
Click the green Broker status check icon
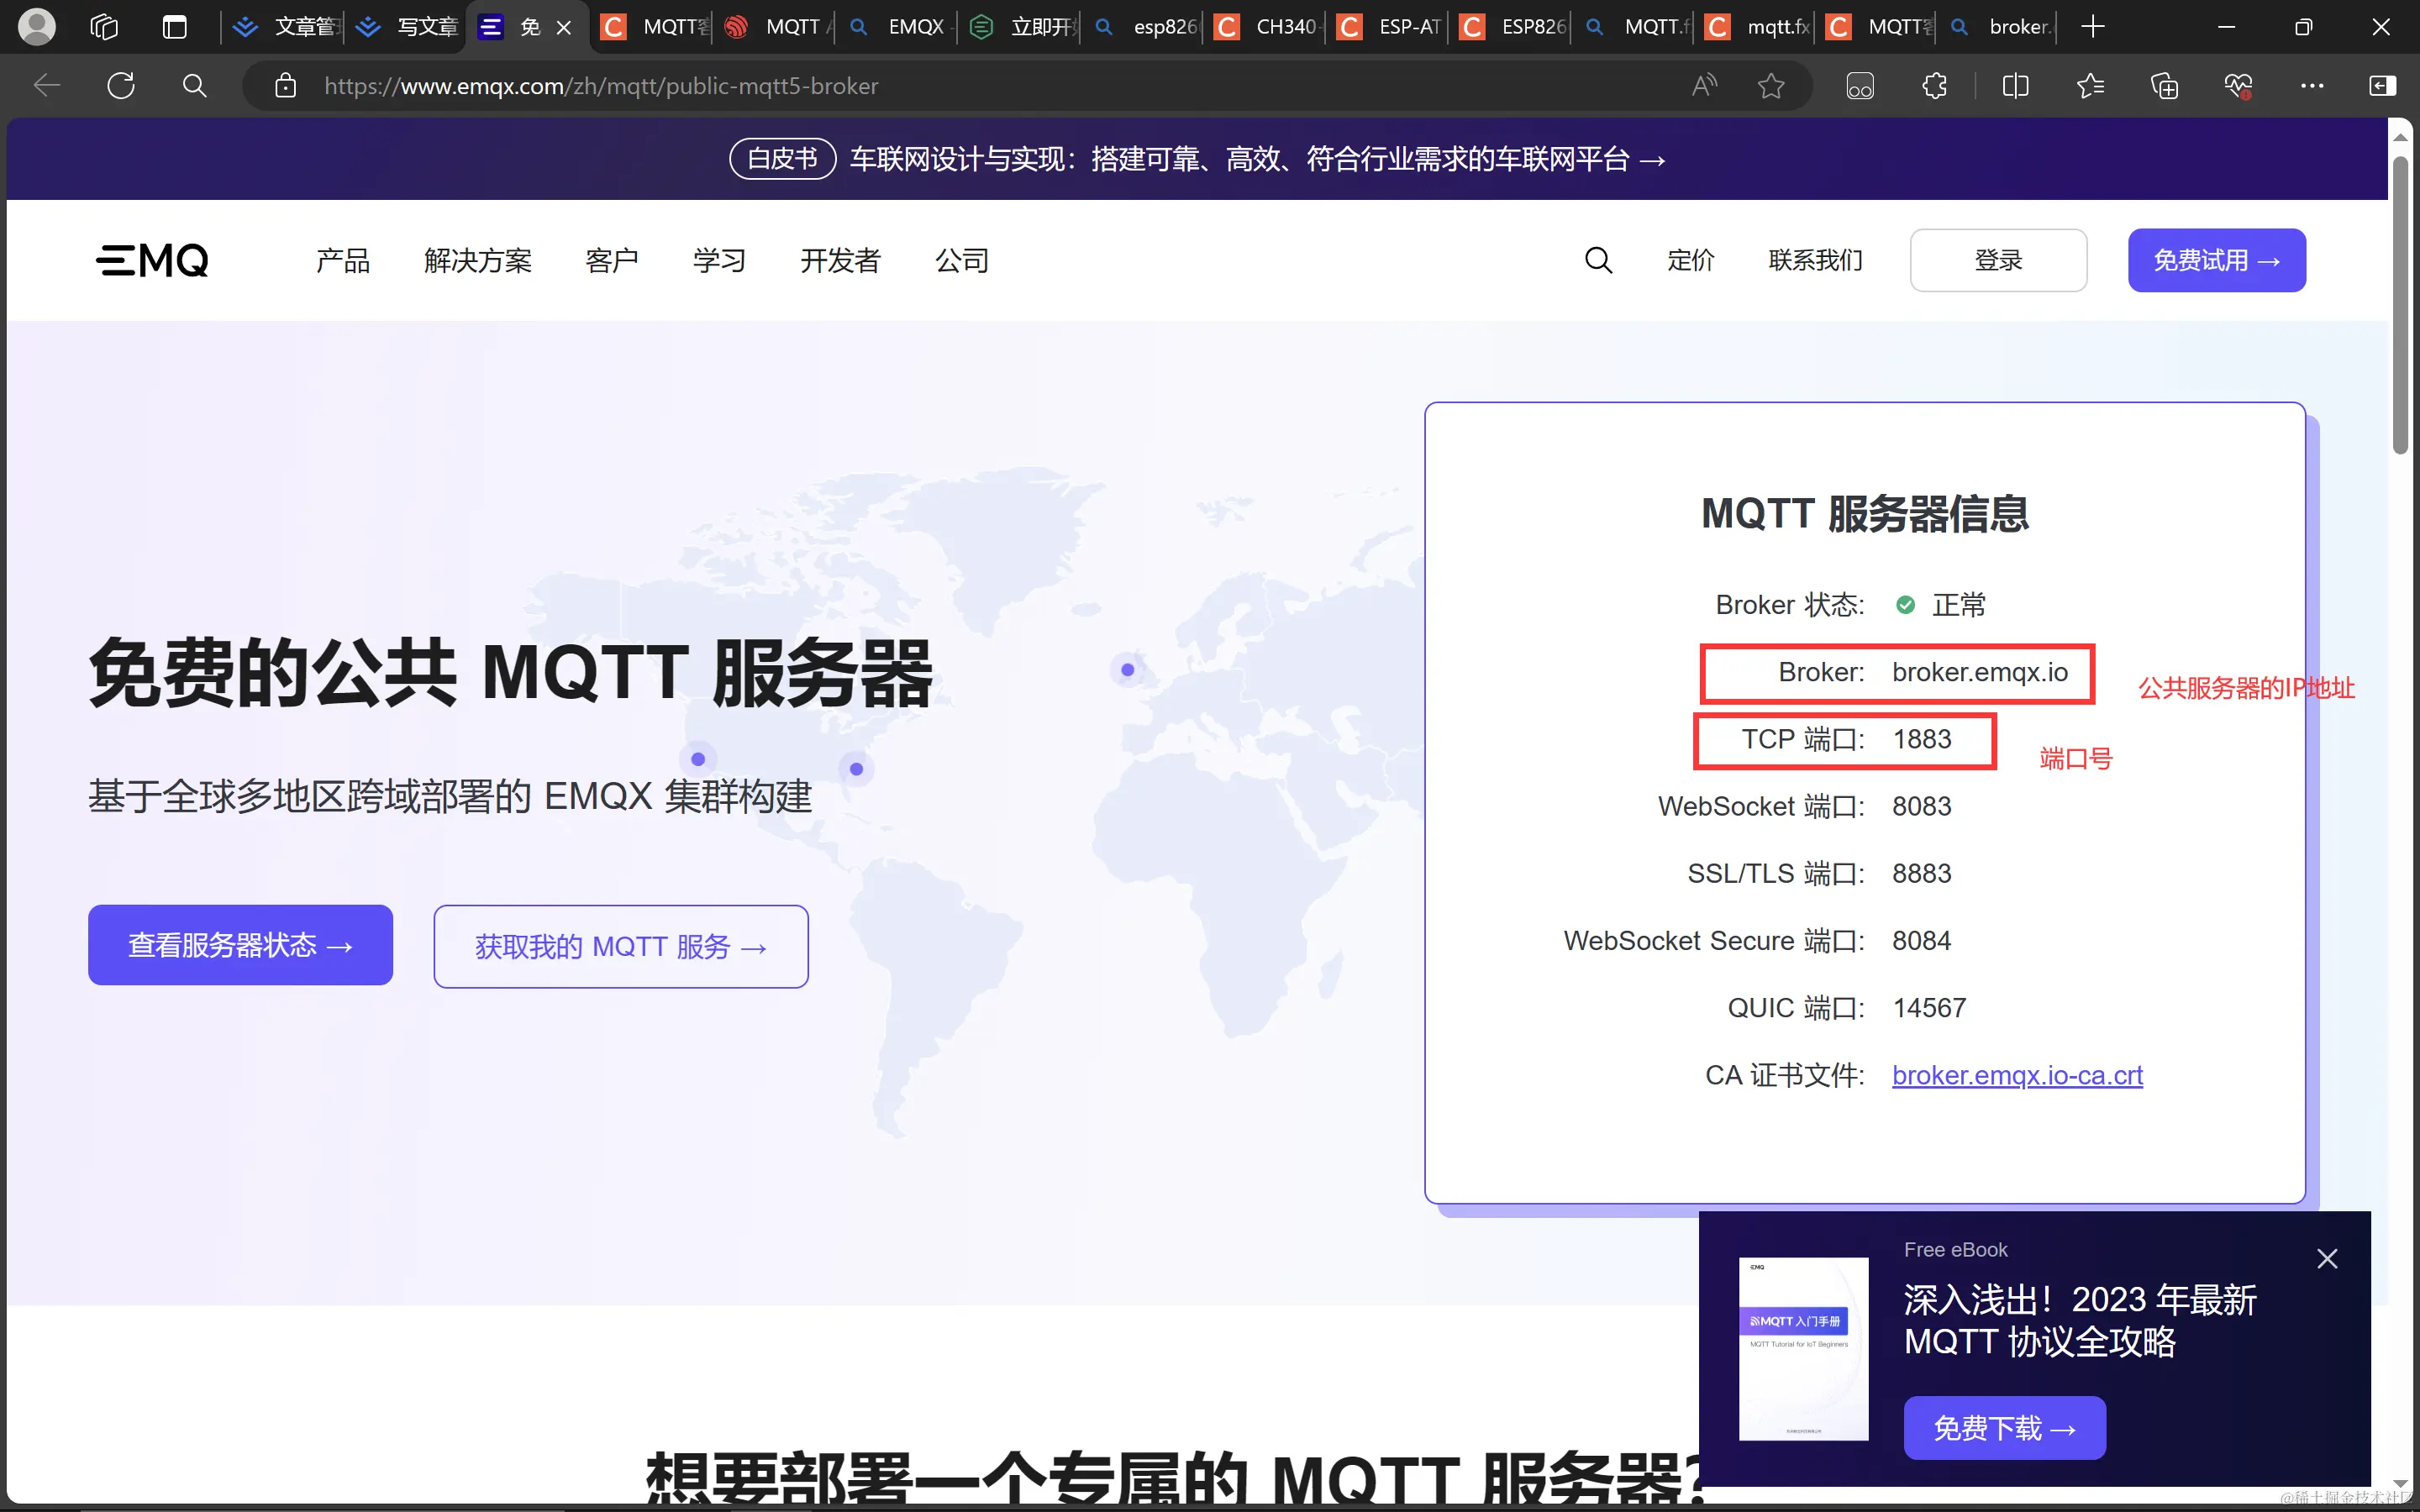pos(1906,605)
